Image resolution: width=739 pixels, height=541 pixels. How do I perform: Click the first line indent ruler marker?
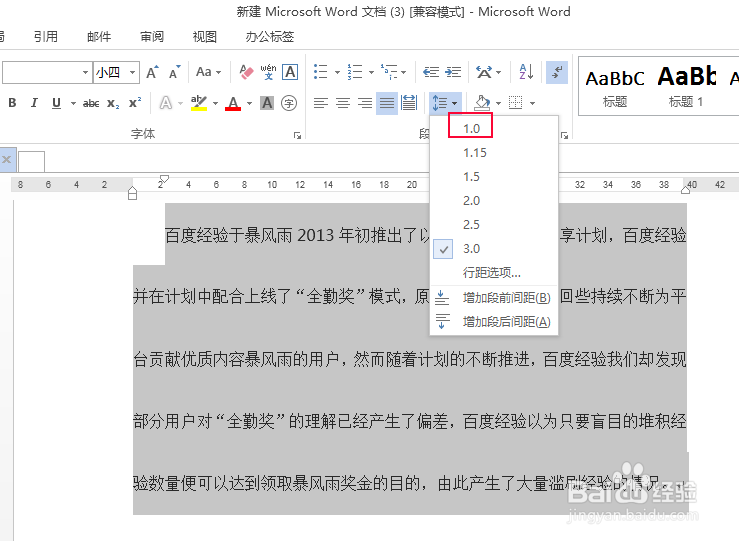coord(164,179)
